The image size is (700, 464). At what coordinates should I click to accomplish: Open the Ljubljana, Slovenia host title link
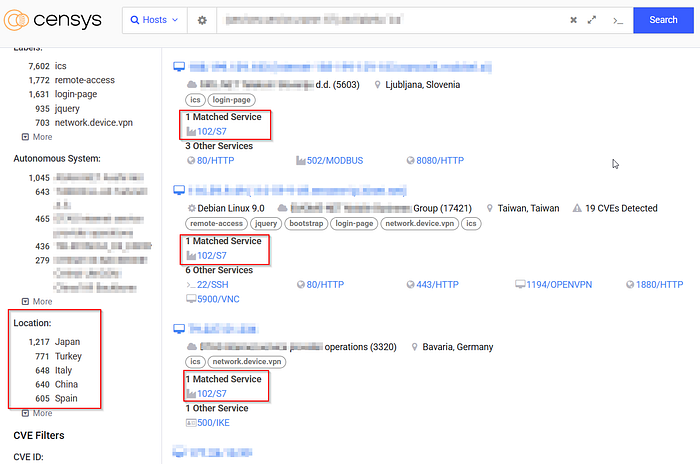tap(341, 67)
